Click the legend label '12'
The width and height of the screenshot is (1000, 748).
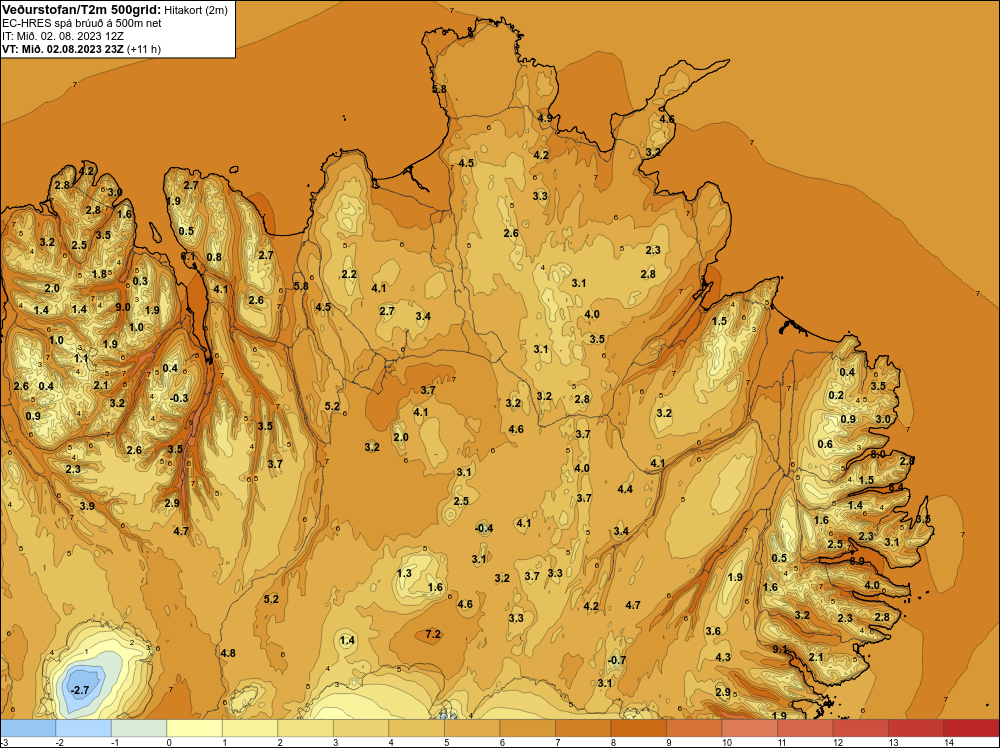click(x=837, y=742)
